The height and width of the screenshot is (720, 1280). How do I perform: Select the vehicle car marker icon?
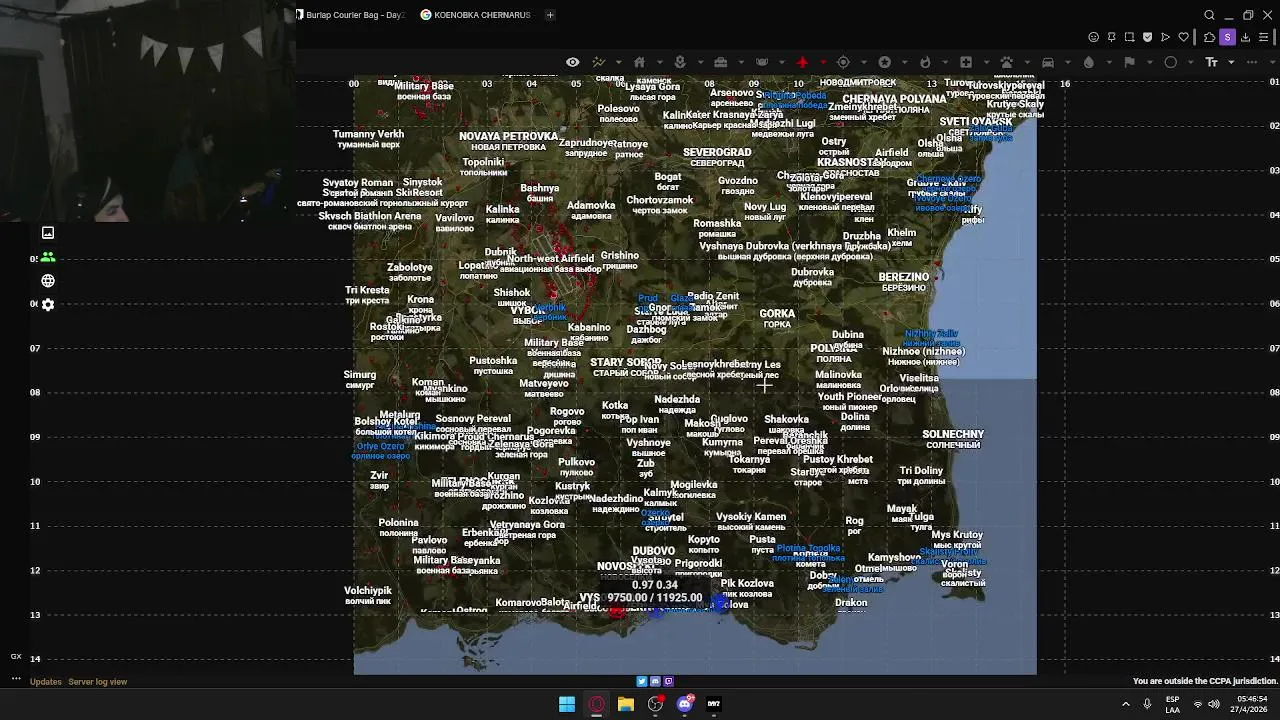pyautogui.click(x=1048, y=62)
